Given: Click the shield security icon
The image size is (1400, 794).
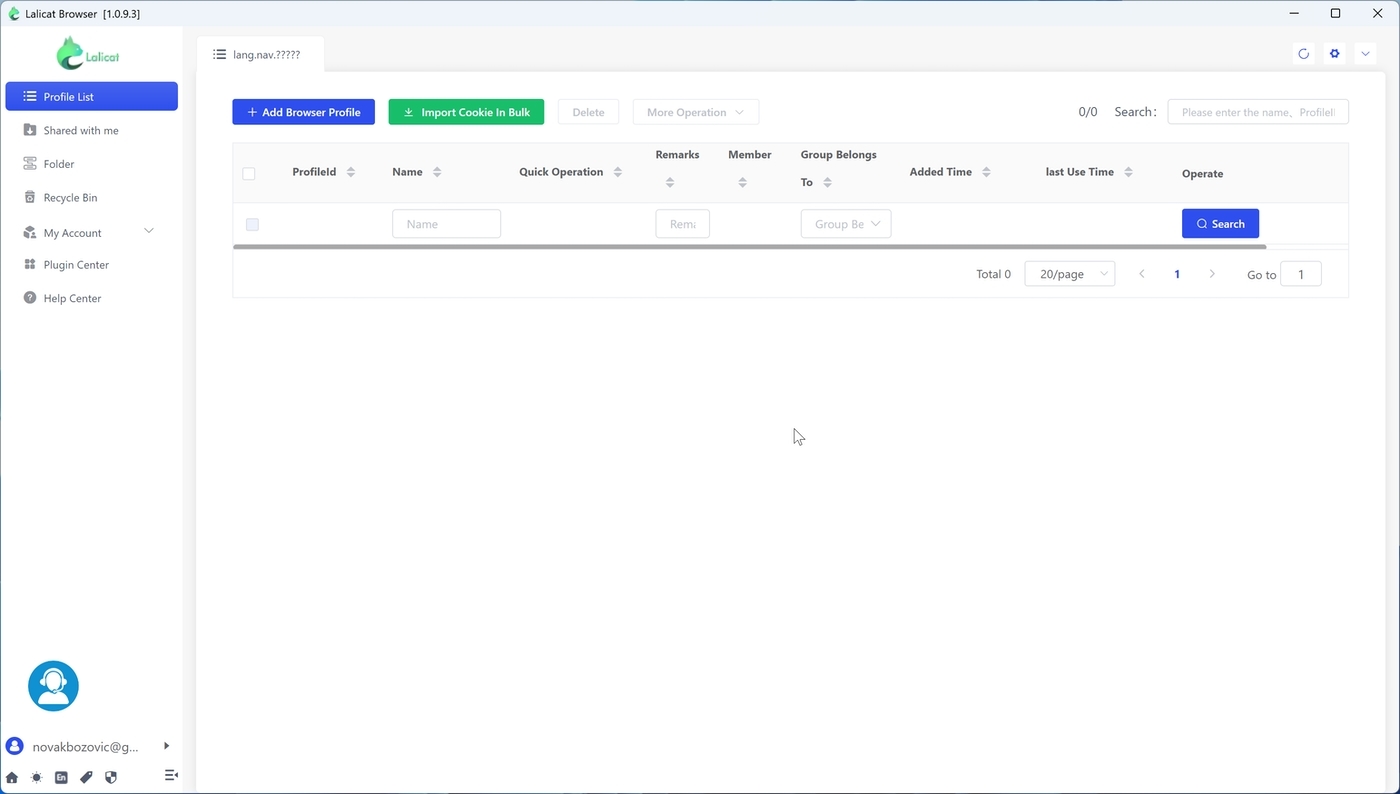Looking at the screenshot, I should (x=111, y=777).
